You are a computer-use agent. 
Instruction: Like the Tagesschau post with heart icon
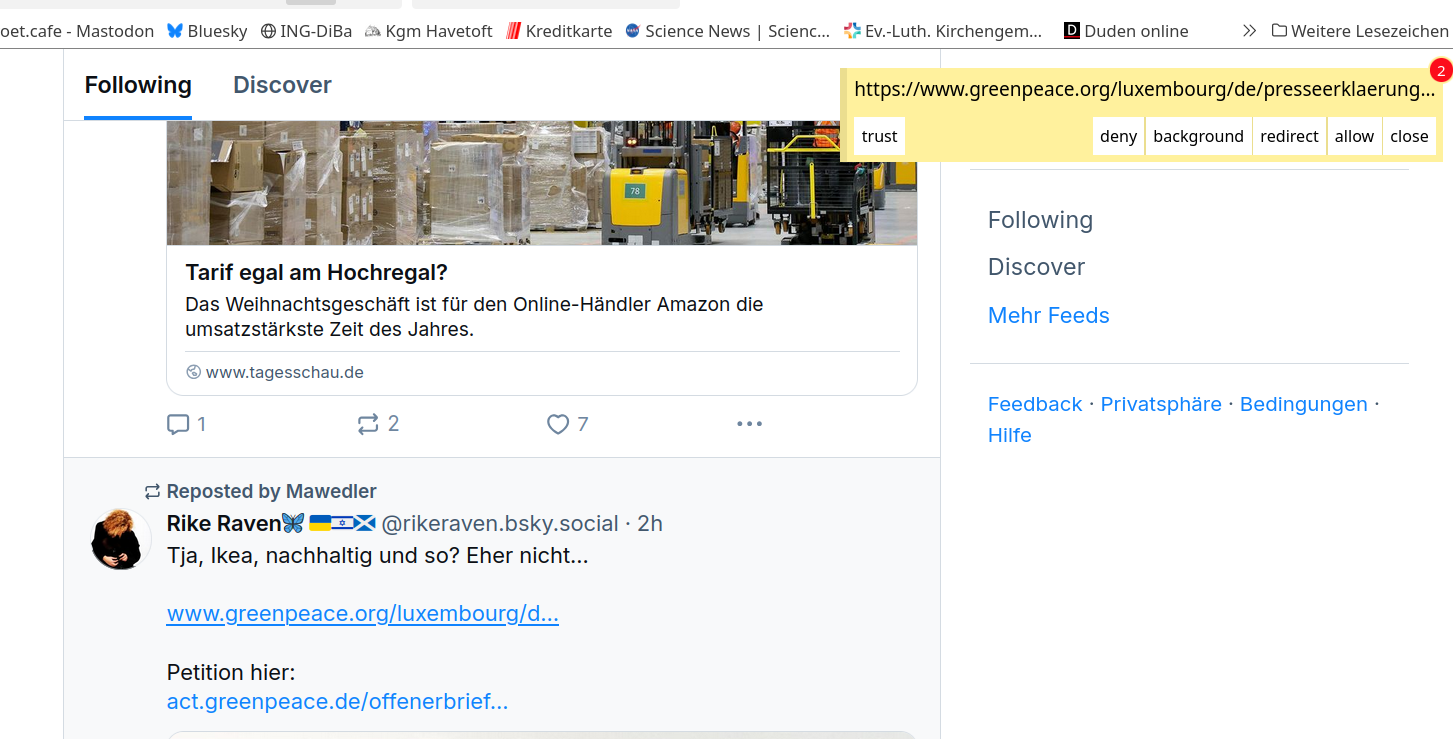tap(558, 424)
